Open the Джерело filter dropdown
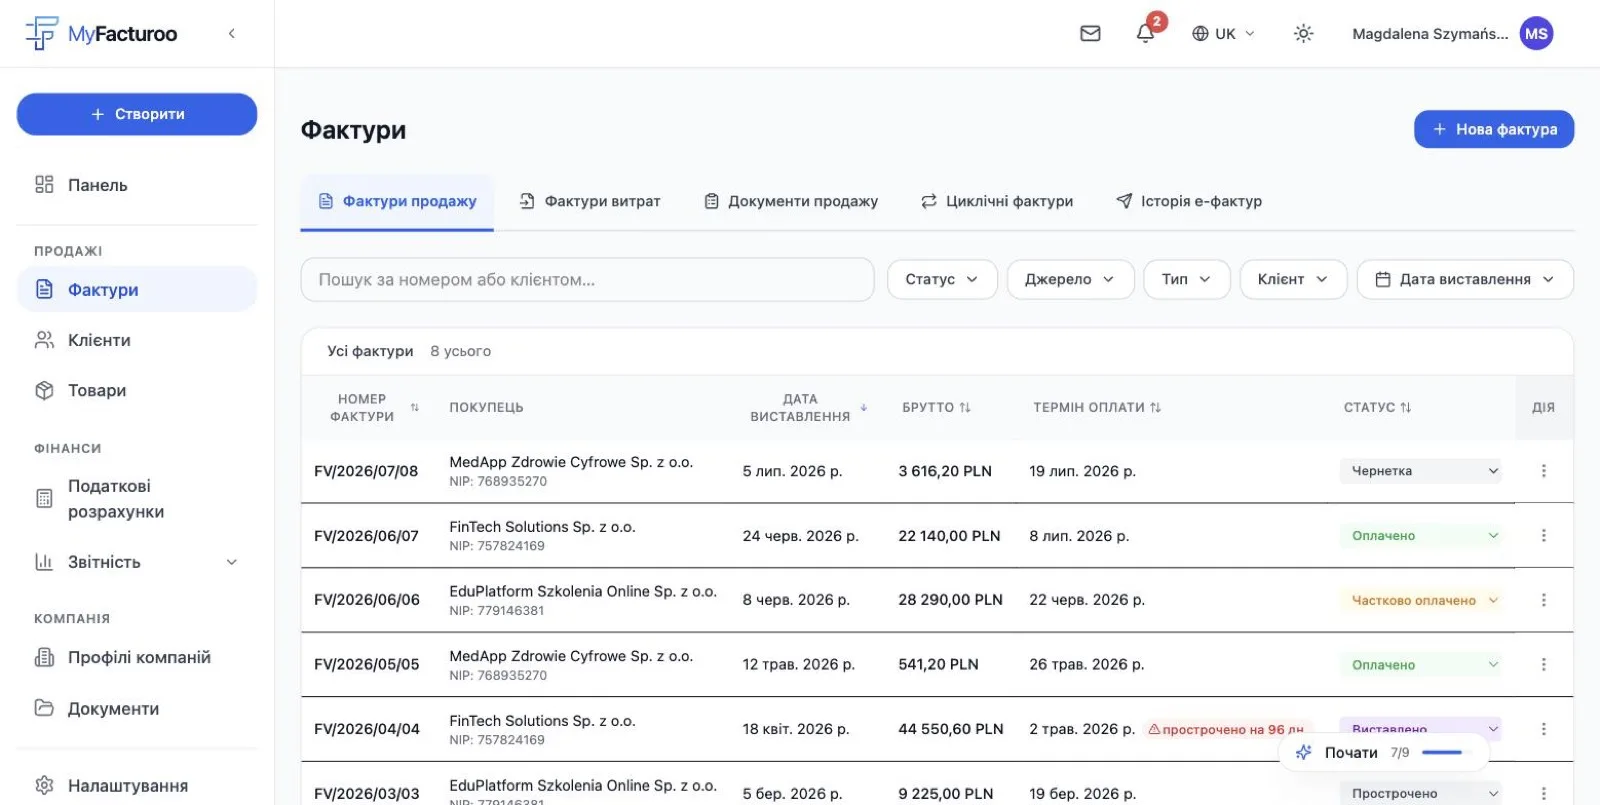The image size is (1600, 805). [1070, 280]
